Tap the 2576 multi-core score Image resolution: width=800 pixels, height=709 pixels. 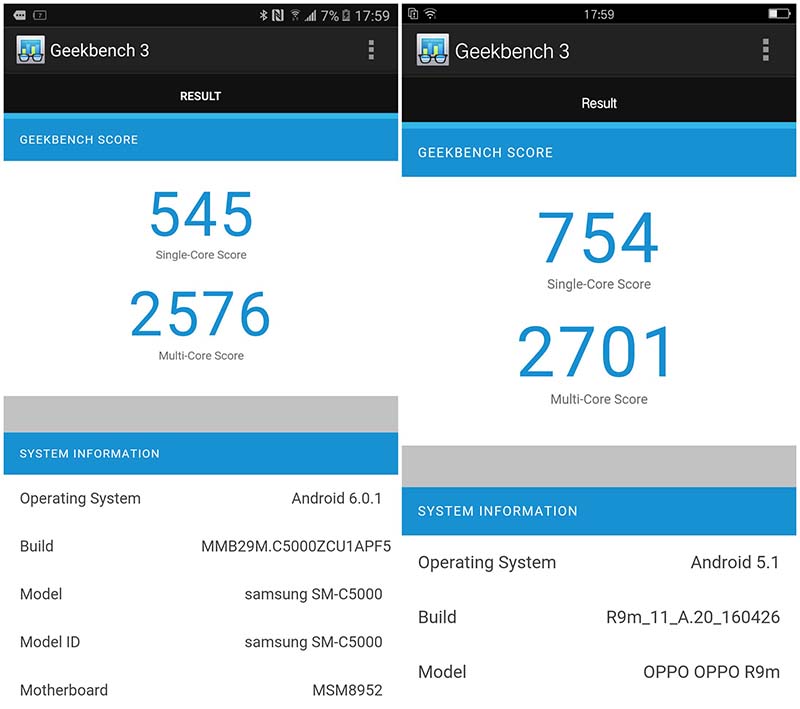click(200, 313)
